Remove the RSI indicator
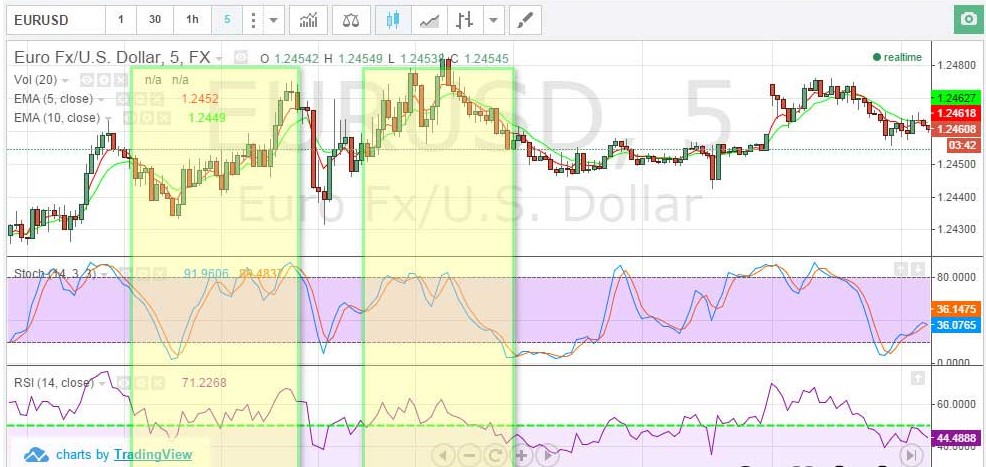The height and width of the screenshot is (467, 986). coord(157,382)
